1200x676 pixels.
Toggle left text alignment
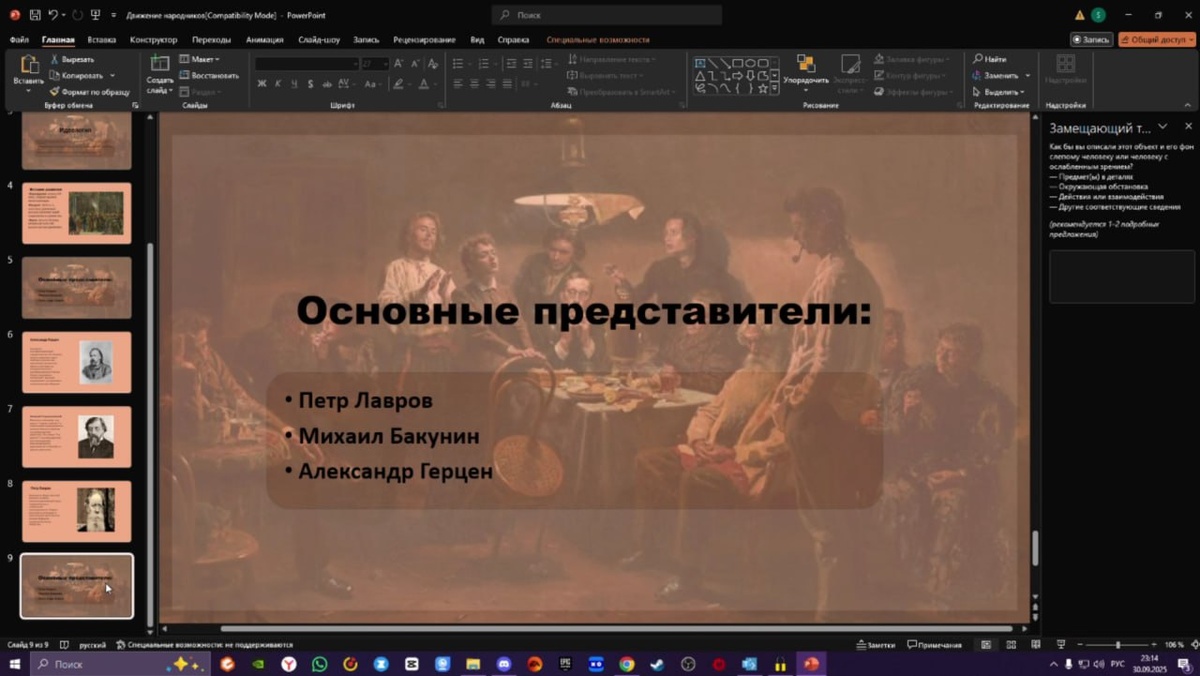(457, 84)
